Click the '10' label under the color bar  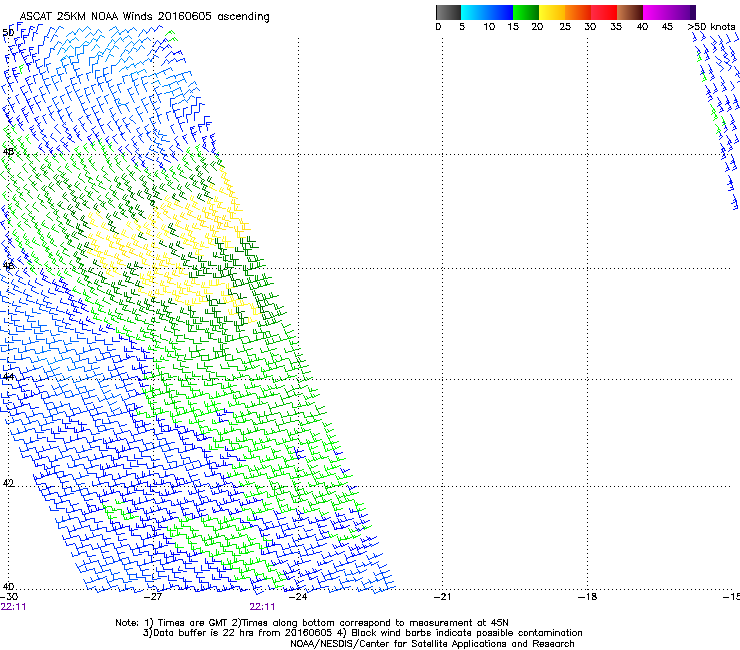coord(489,27)
